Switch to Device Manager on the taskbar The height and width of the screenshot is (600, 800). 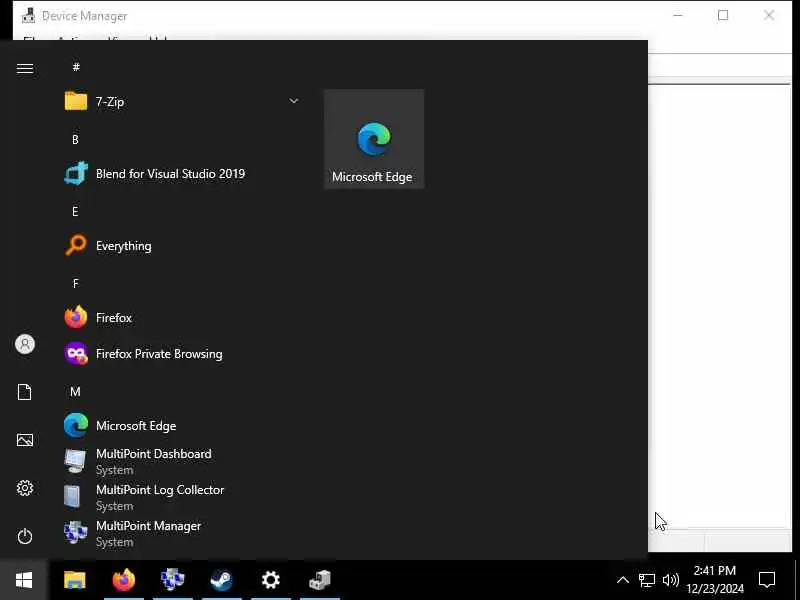pos(320,580)
